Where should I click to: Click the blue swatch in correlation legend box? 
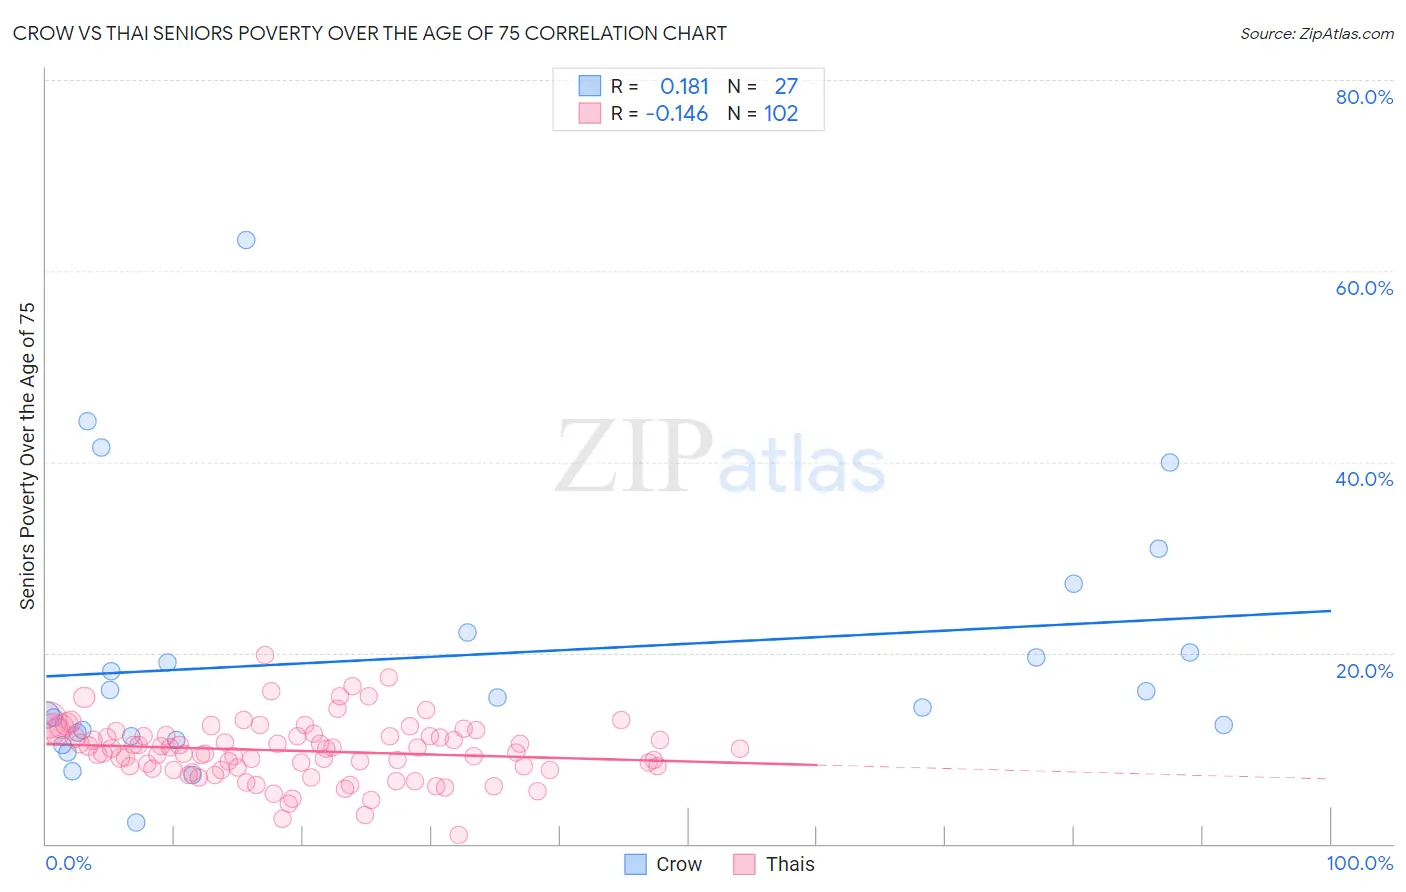590,86
